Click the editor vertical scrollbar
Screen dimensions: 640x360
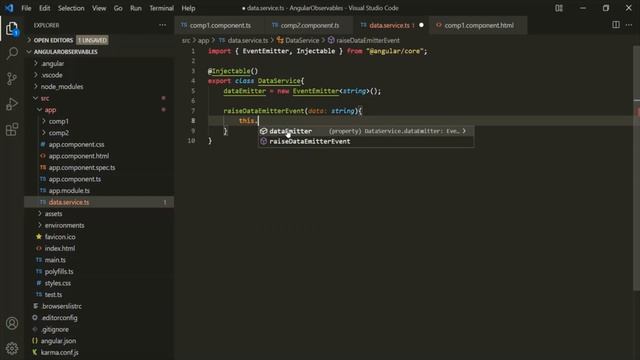tap(636, 168)
